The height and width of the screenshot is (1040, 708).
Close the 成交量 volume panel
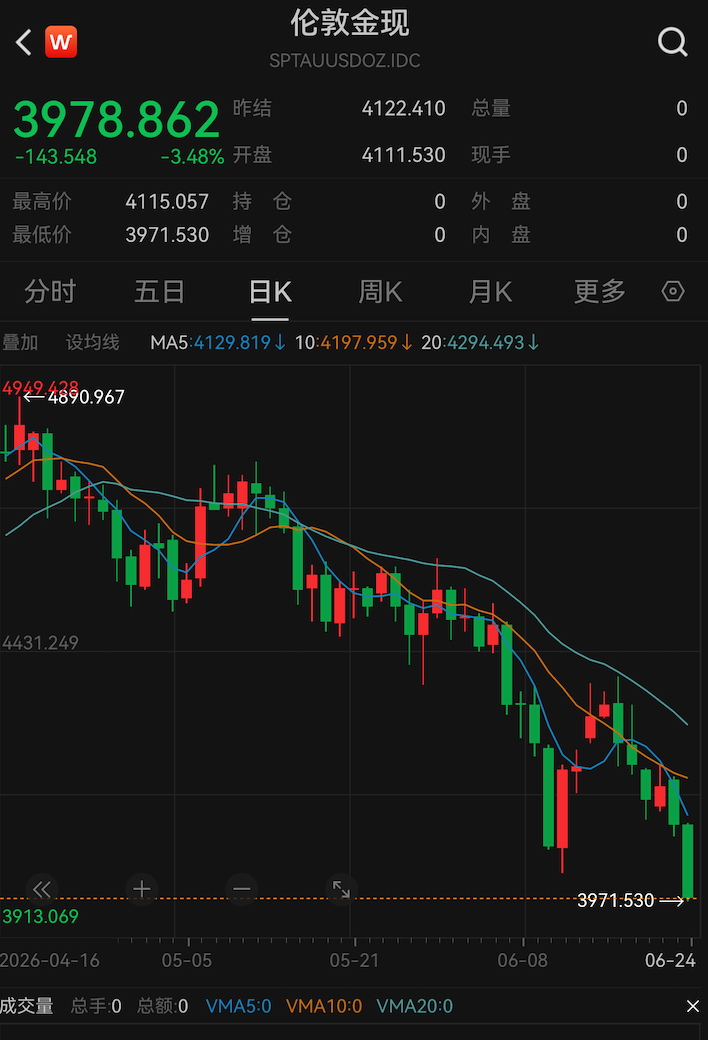click(693, 1006)
